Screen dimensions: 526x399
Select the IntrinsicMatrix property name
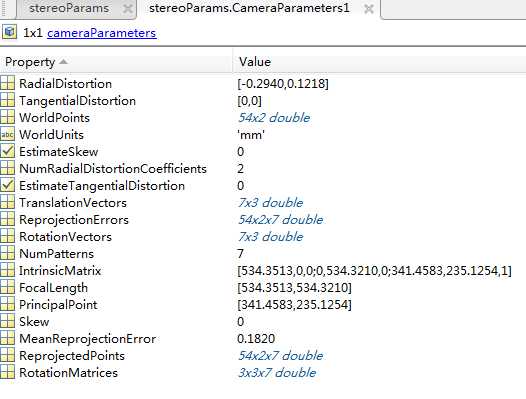click(x=60, y=270)
